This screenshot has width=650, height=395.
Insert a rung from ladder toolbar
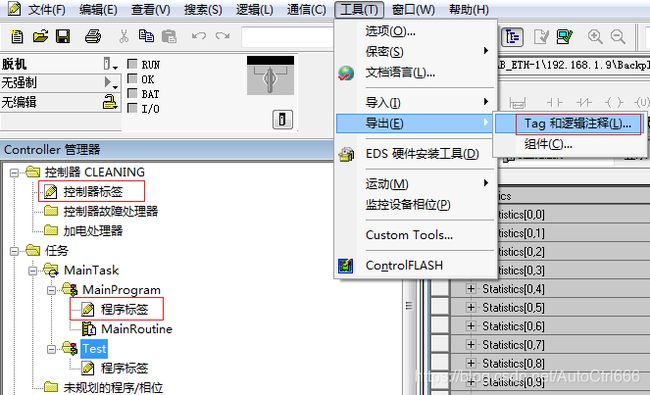[x=517, y=102]
